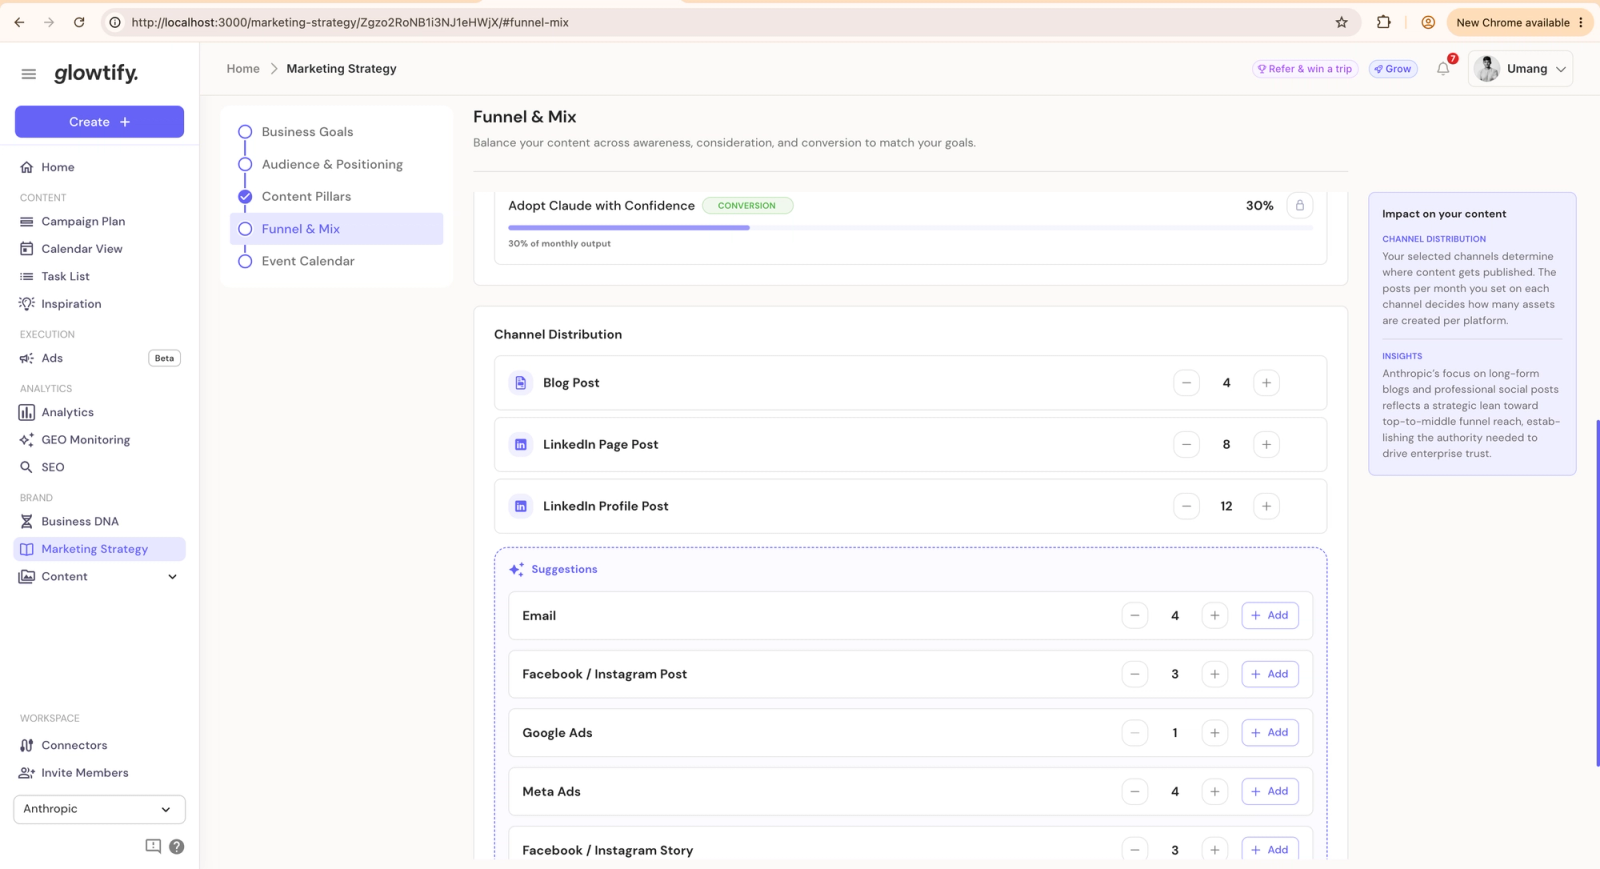The height and width of the screenshot is (869, 1600).
Task: Go back in browser history
Action: coord(19,22)
